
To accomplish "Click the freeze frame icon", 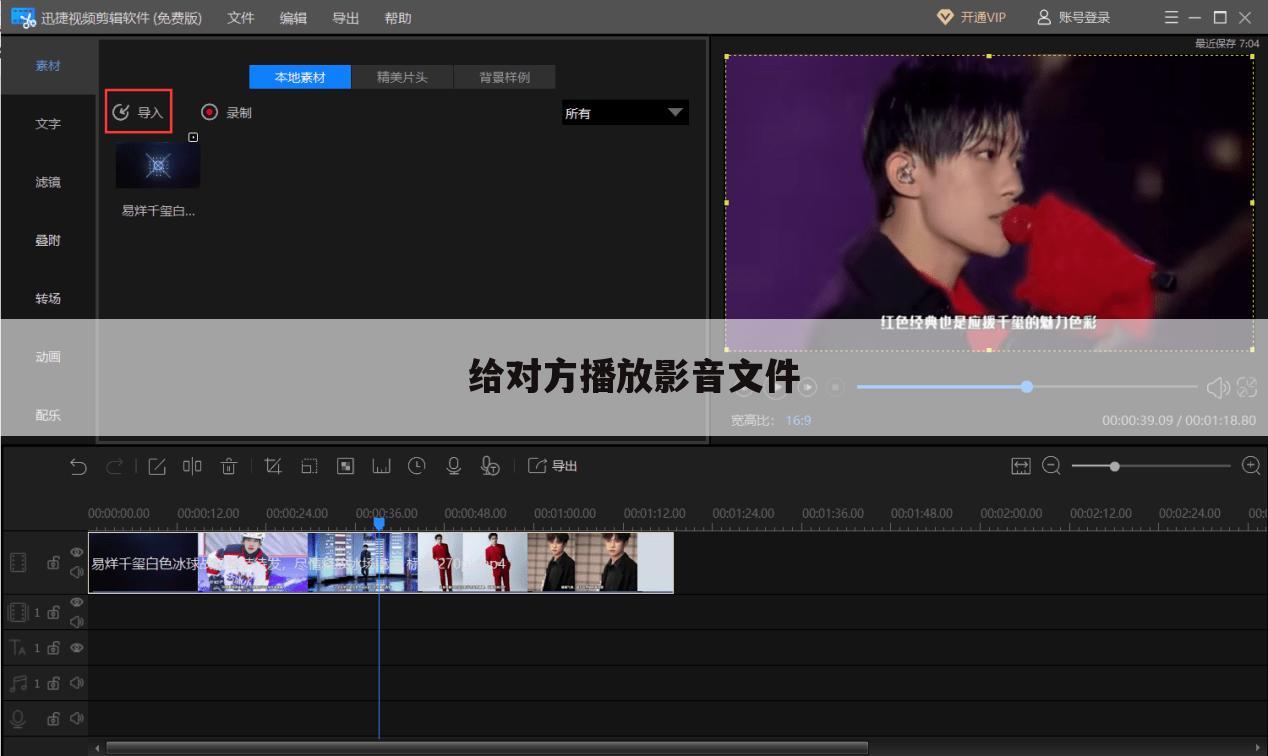I will [x=381, y=466].
